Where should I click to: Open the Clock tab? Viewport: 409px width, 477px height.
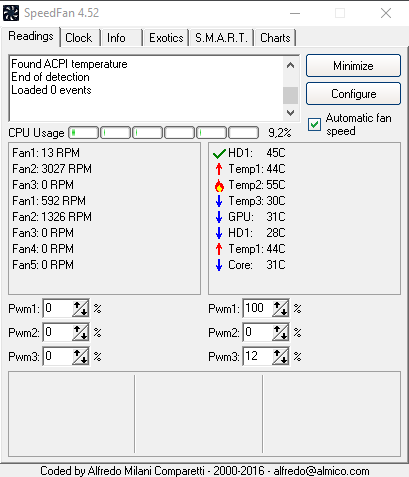point(79,38)
